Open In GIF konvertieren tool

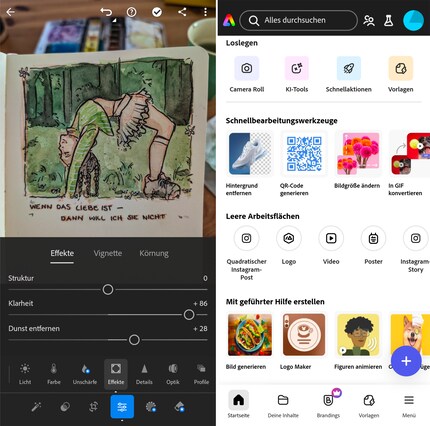coord(409,163)
